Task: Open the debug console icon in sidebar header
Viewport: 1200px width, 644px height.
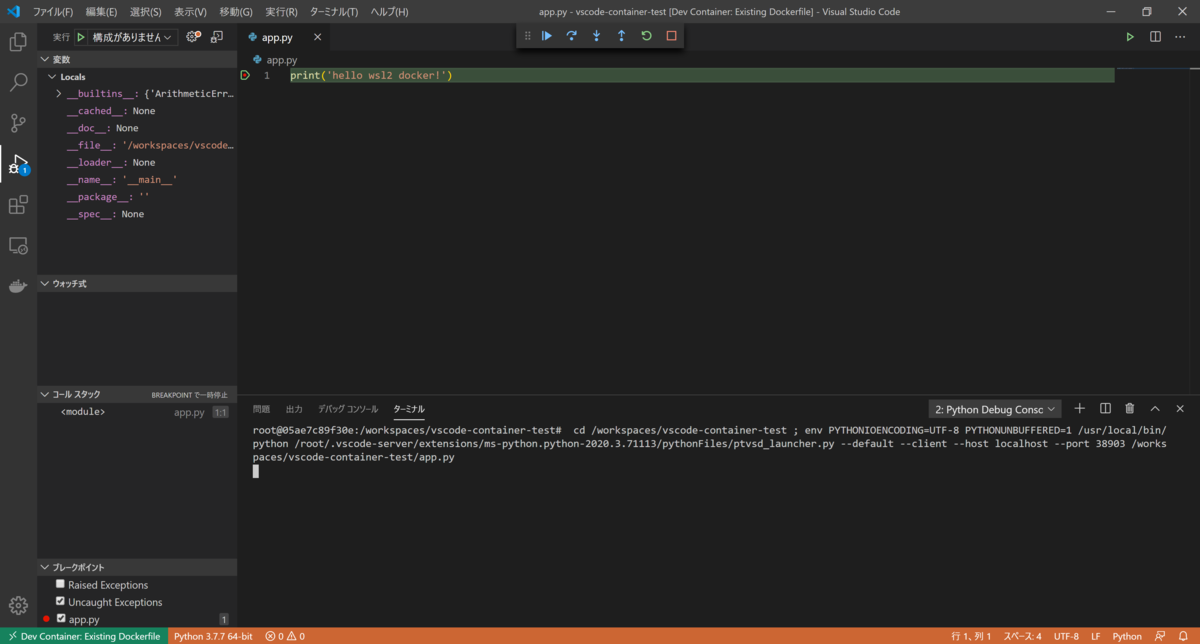Action: 217,37
